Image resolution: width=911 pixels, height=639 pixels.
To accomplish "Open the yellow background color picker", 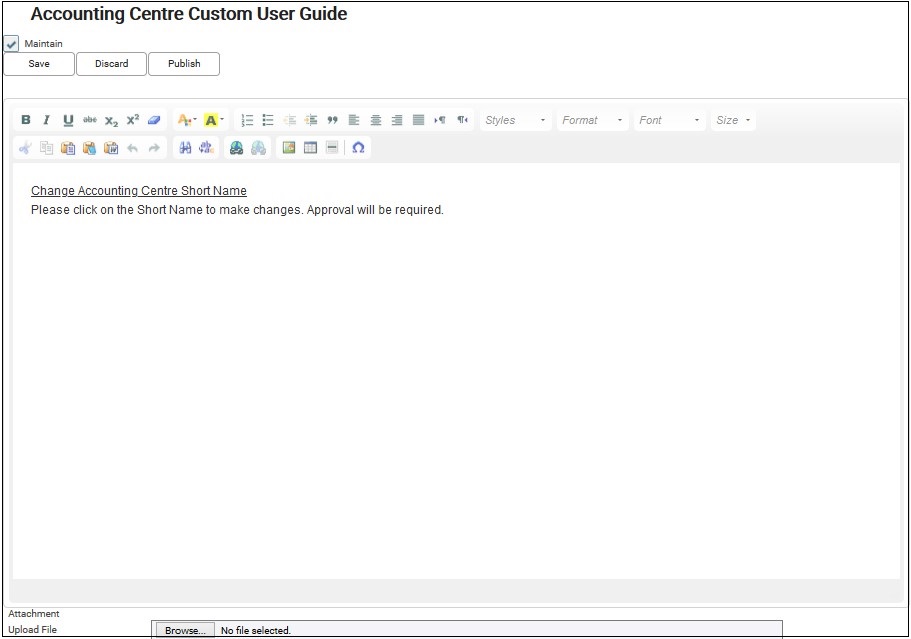I will [x=213, y=120].
